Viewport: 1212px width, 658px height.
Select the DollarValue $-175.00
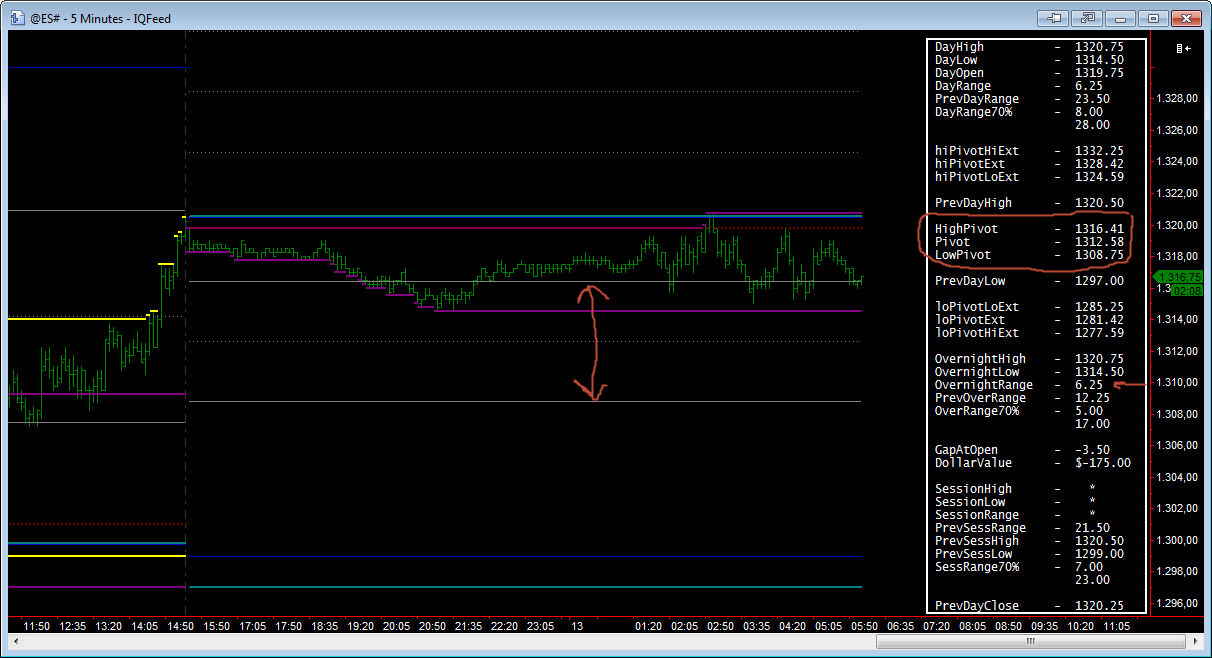click(x=1103, y=463)
